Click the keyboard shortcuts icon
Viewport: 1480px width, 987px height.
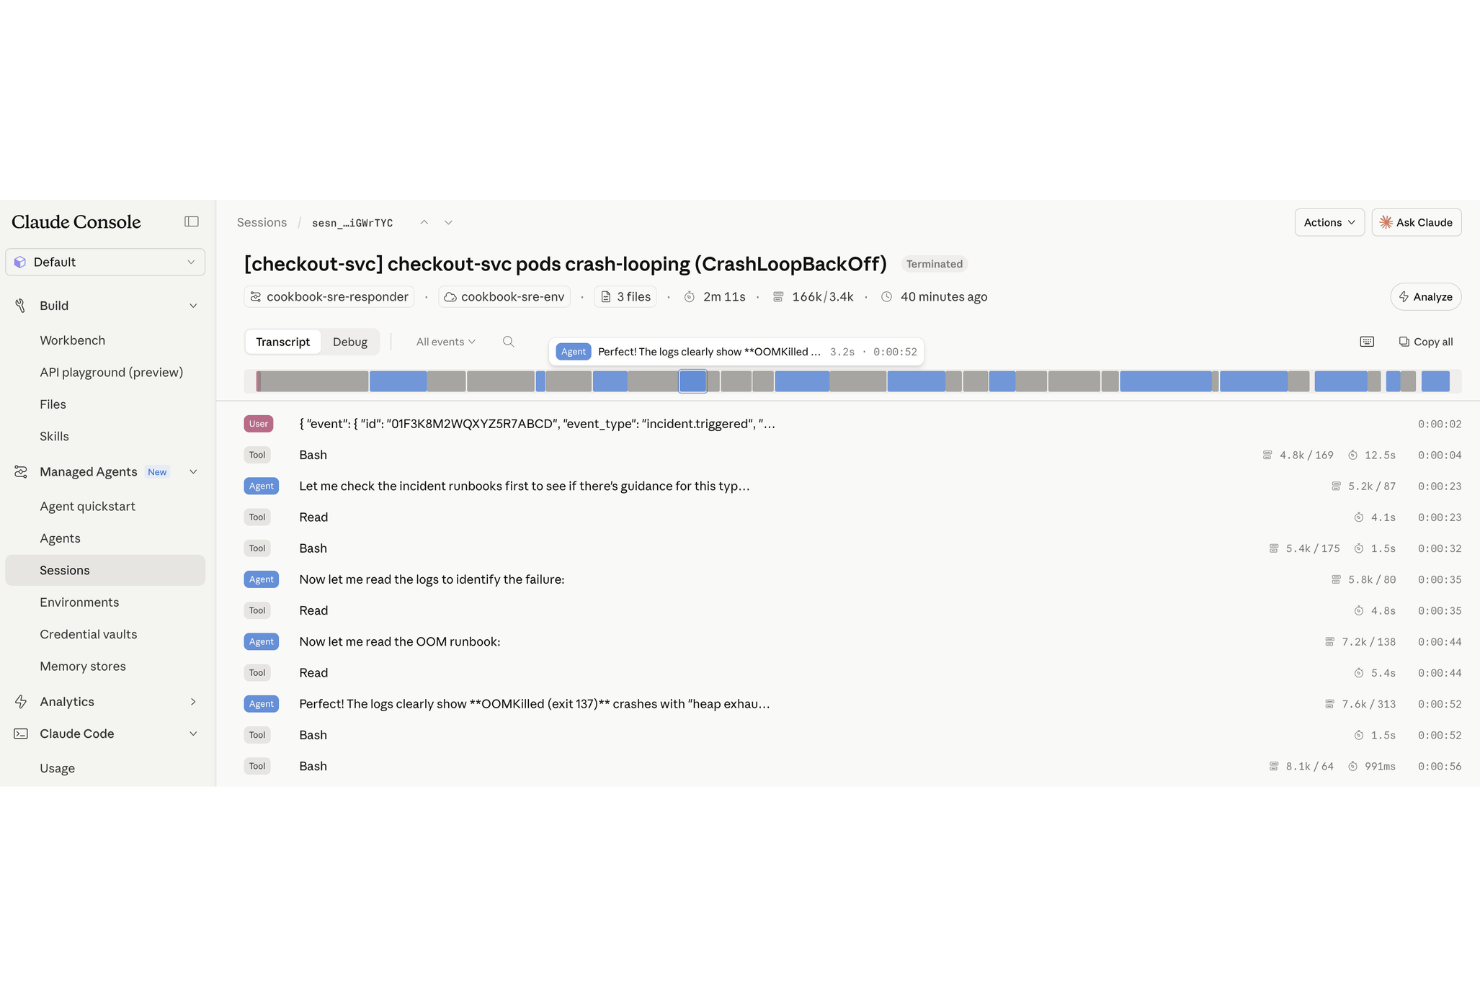pos(1366,342)
